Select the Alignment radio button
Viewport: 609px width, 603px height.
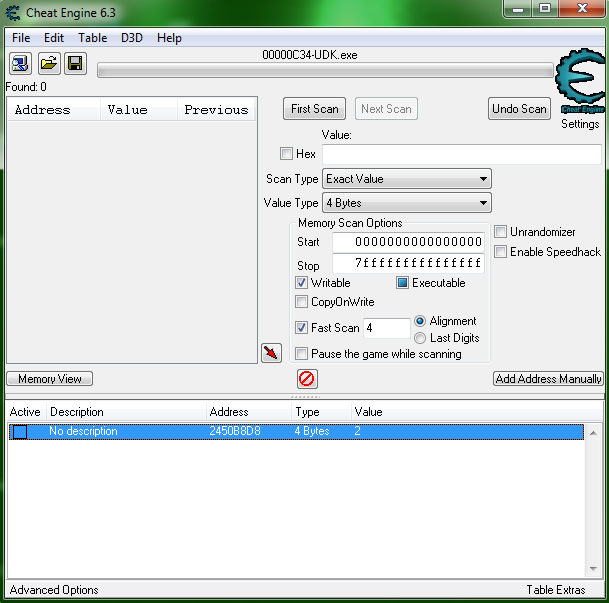pyautogui.click(x=419, y=321)
